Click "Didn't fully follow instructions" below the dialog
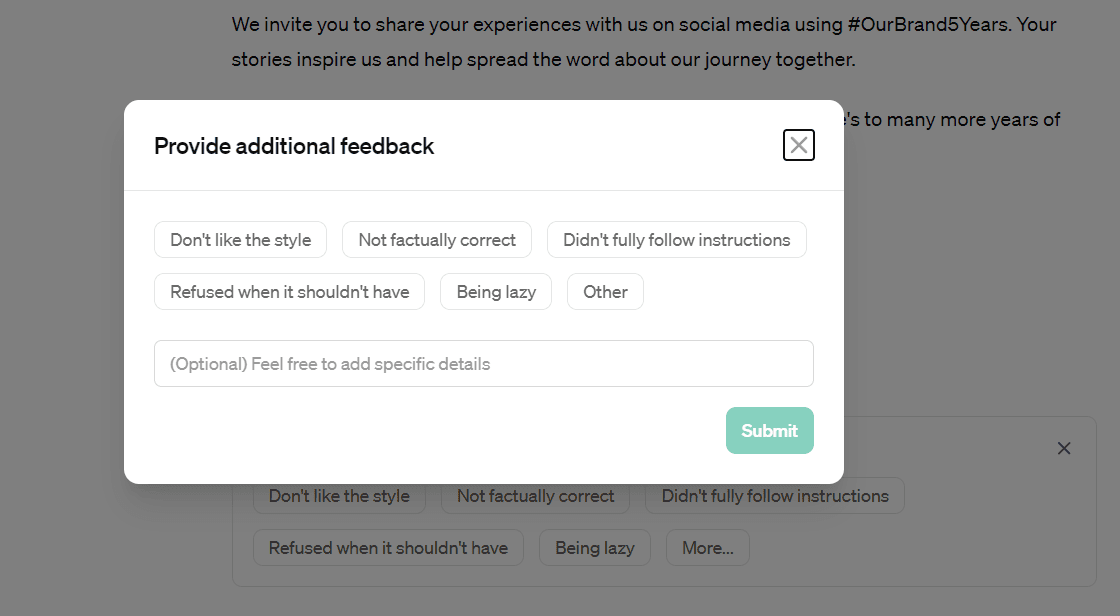 (775, 495)
